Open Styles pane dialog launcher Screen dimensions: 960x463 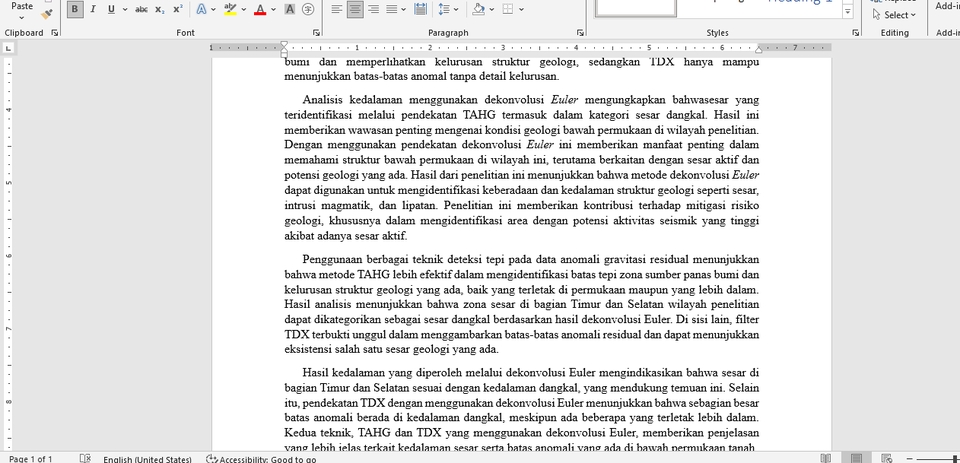coord(855,32)
